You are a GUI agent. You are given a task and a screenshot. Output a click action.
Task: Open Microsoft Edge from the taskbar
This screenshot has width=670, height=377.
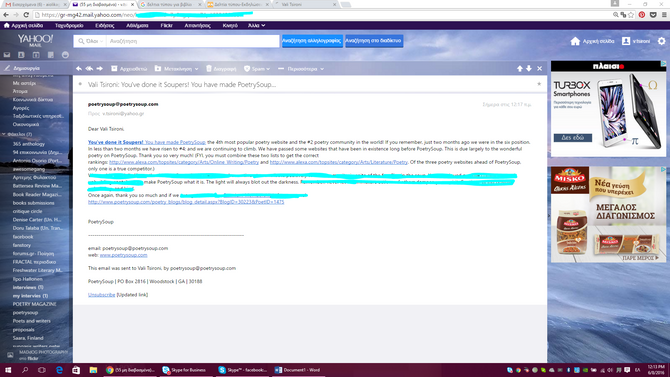59,370
